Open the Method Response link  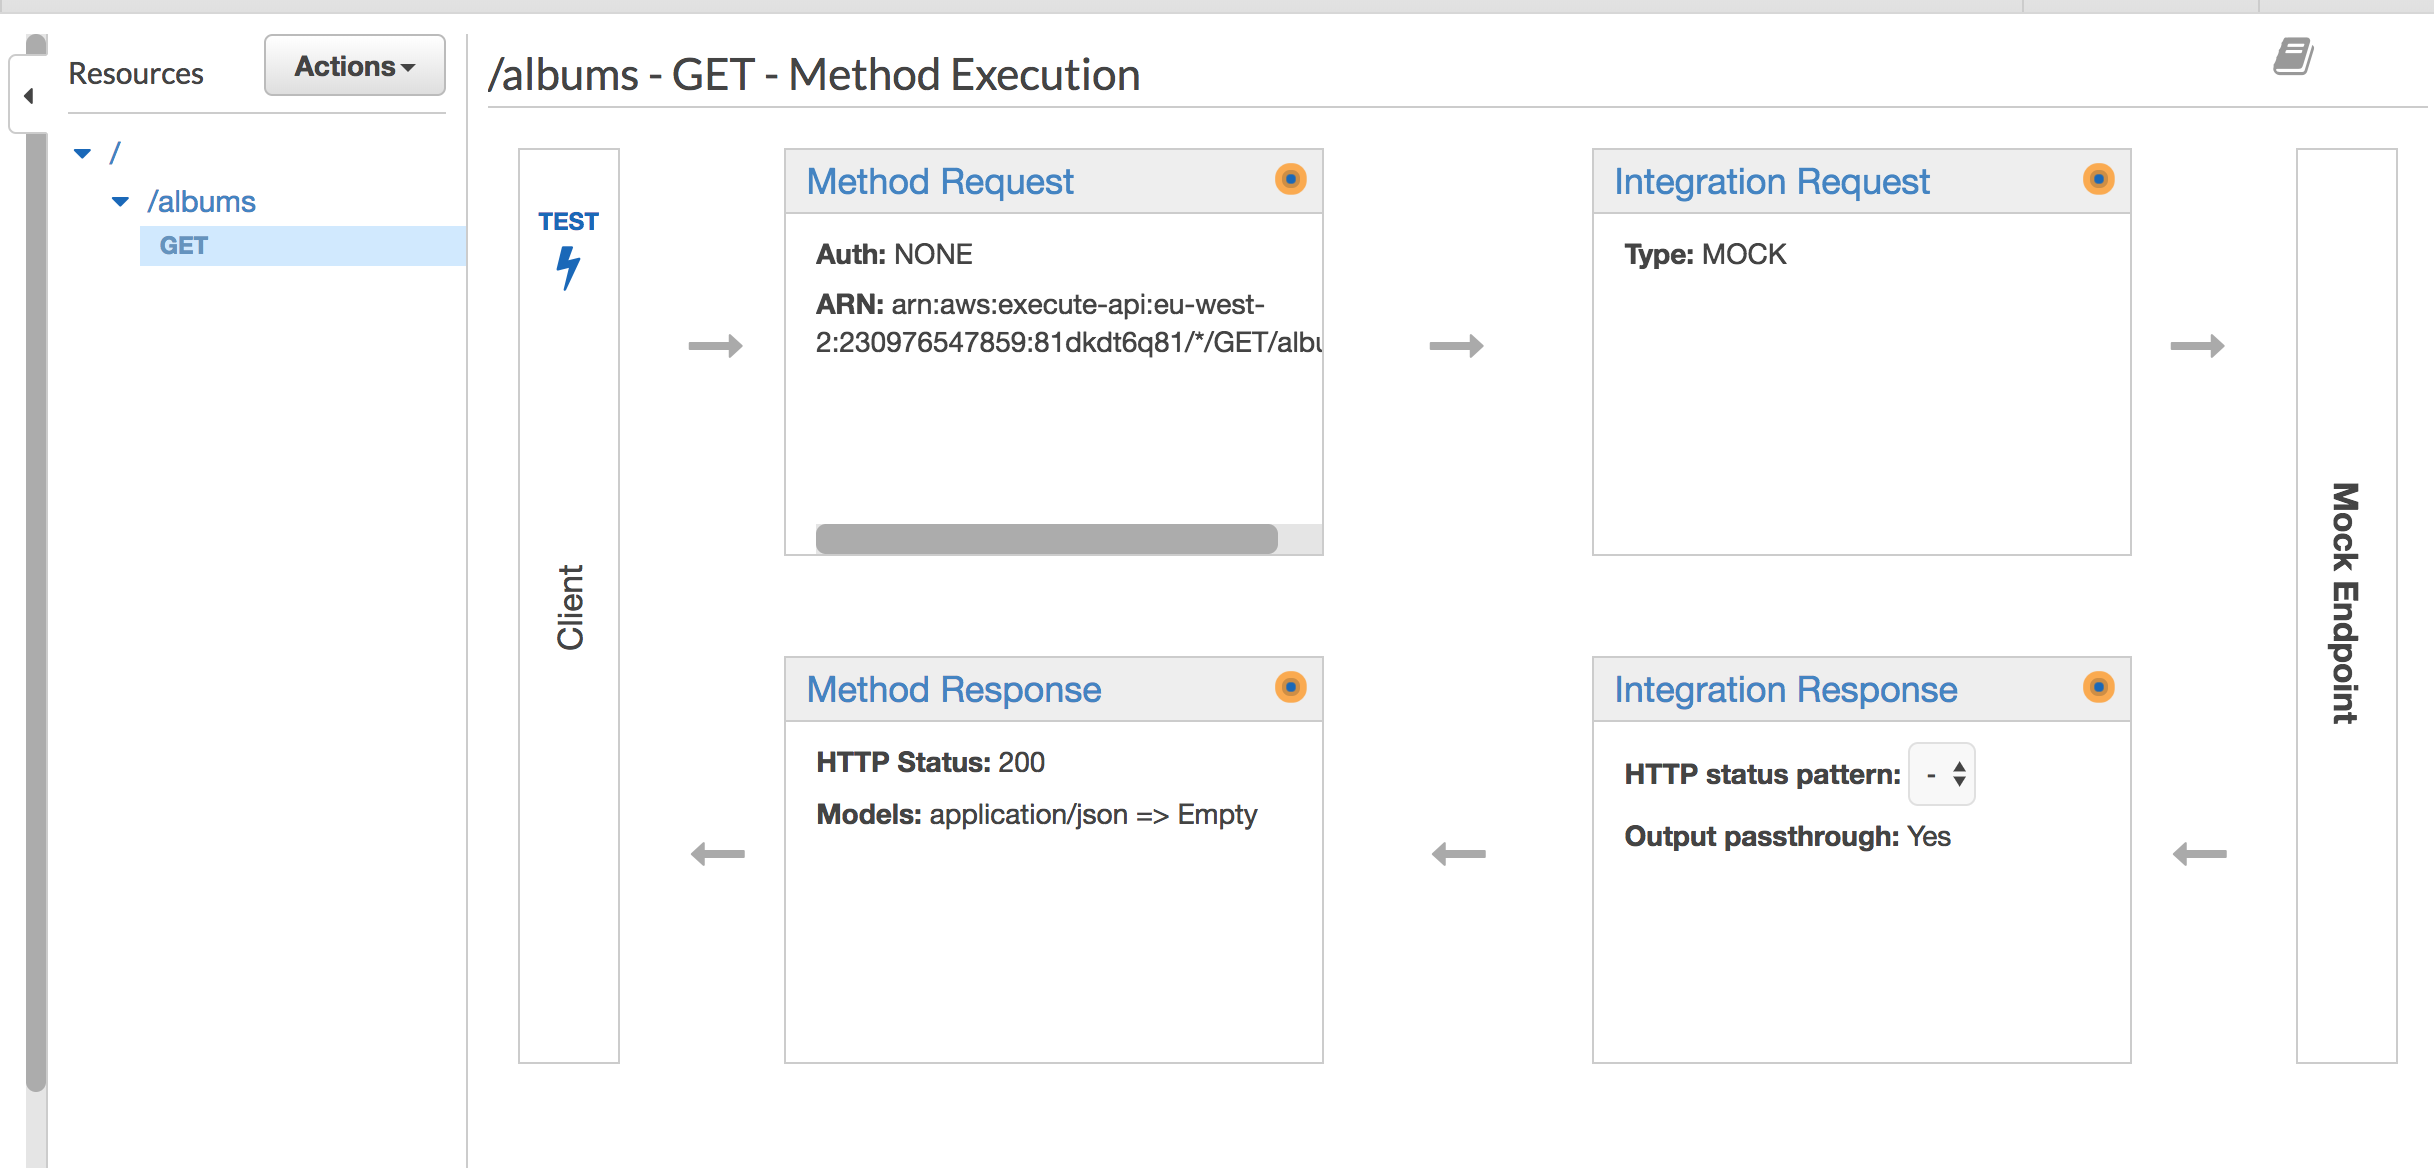pos(953,690)
